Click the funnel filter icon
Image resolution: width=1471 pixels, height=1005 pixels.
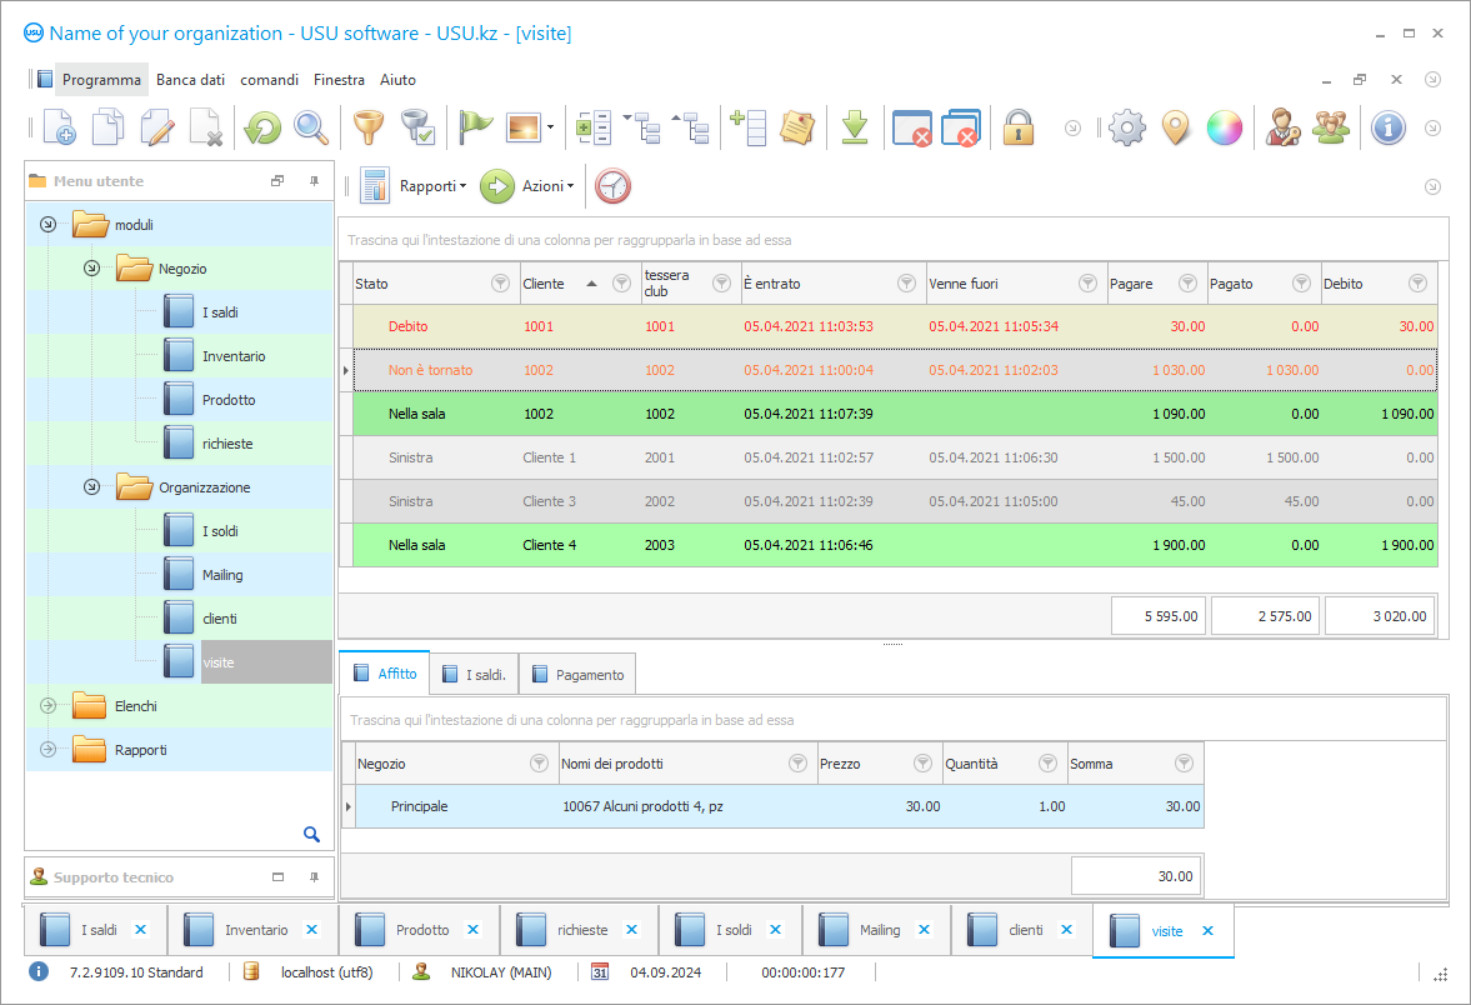(369, 128)
